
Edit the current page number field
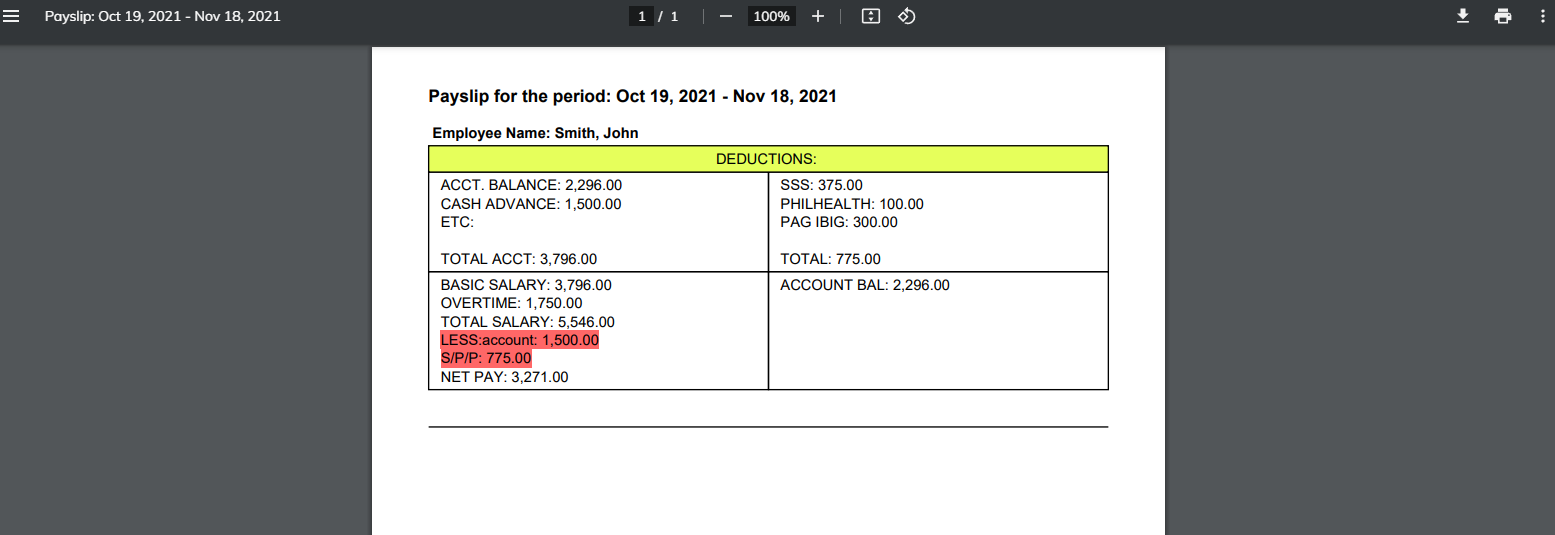(641, 16)
